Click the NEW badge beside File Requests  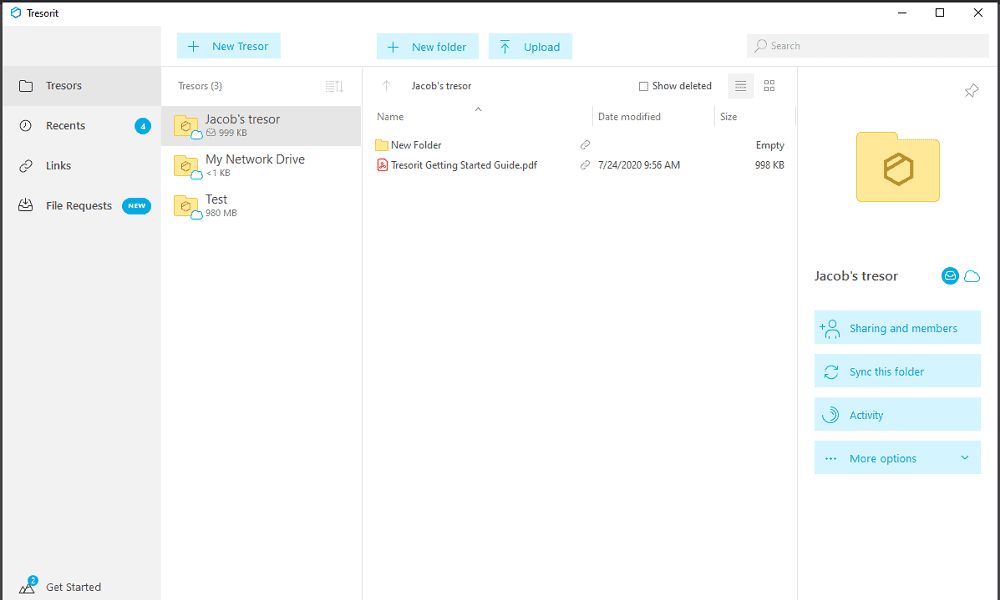pyautogui.click(x=136, y=206)
